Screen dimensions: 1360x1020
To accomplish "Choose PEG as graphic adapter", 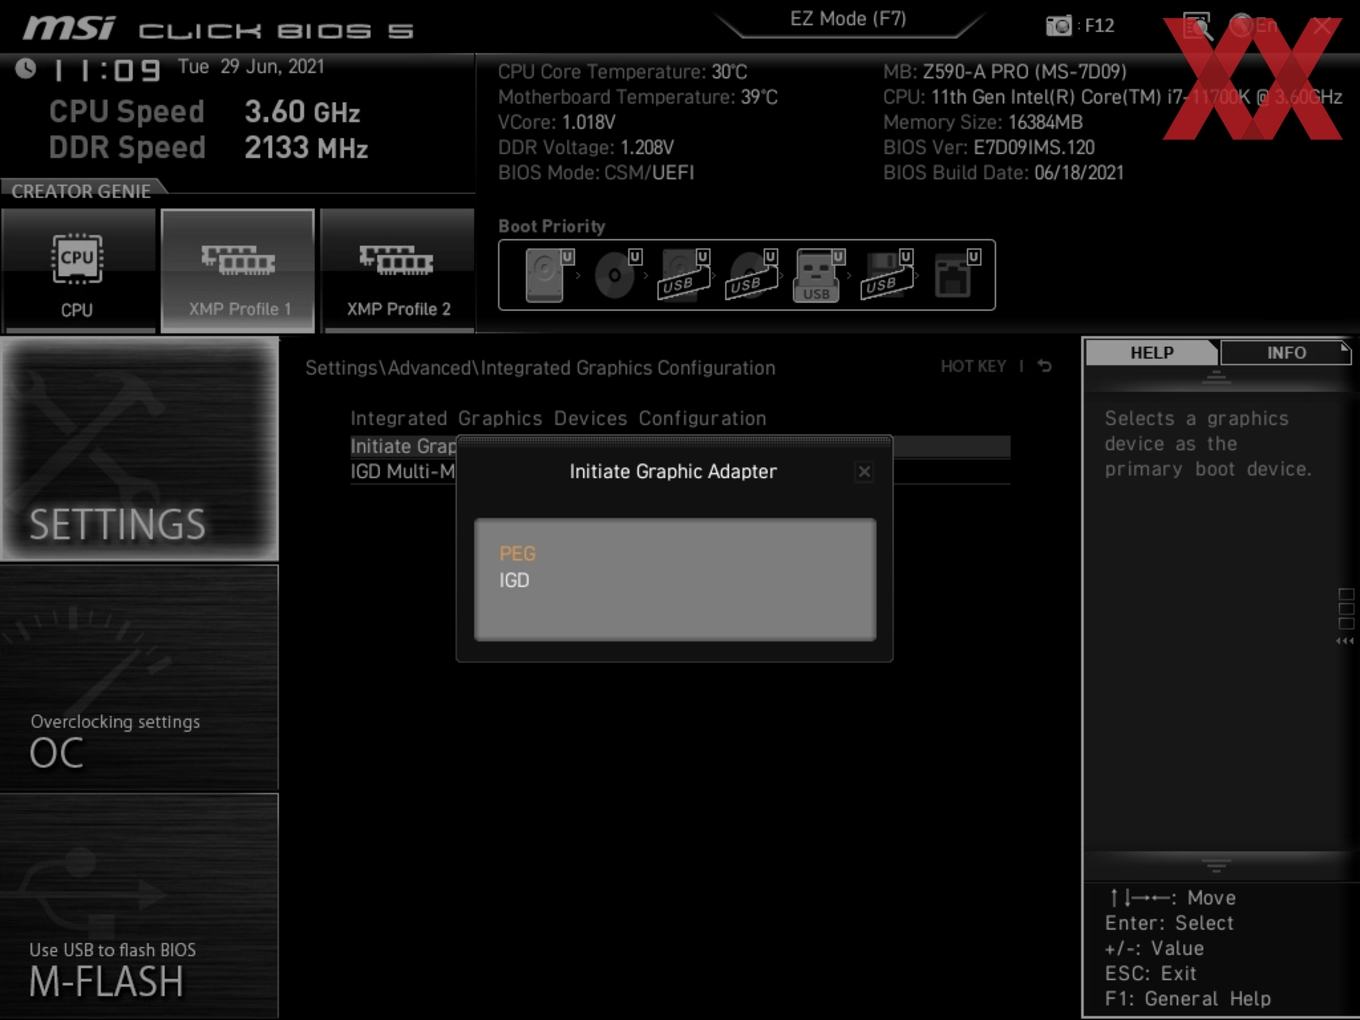I will coord(517,553).
